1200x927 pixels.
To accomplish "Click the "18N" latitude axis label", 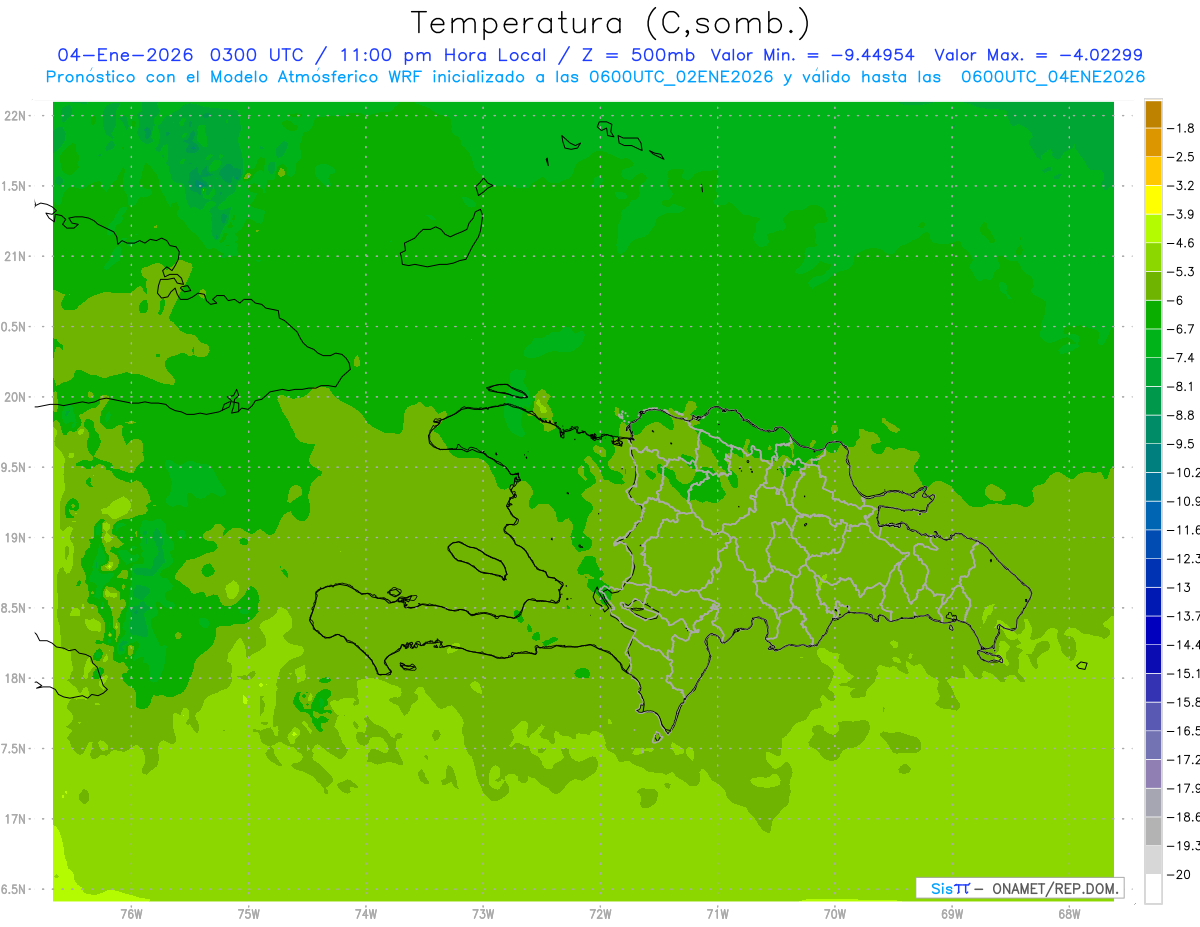I will point(15,678).
